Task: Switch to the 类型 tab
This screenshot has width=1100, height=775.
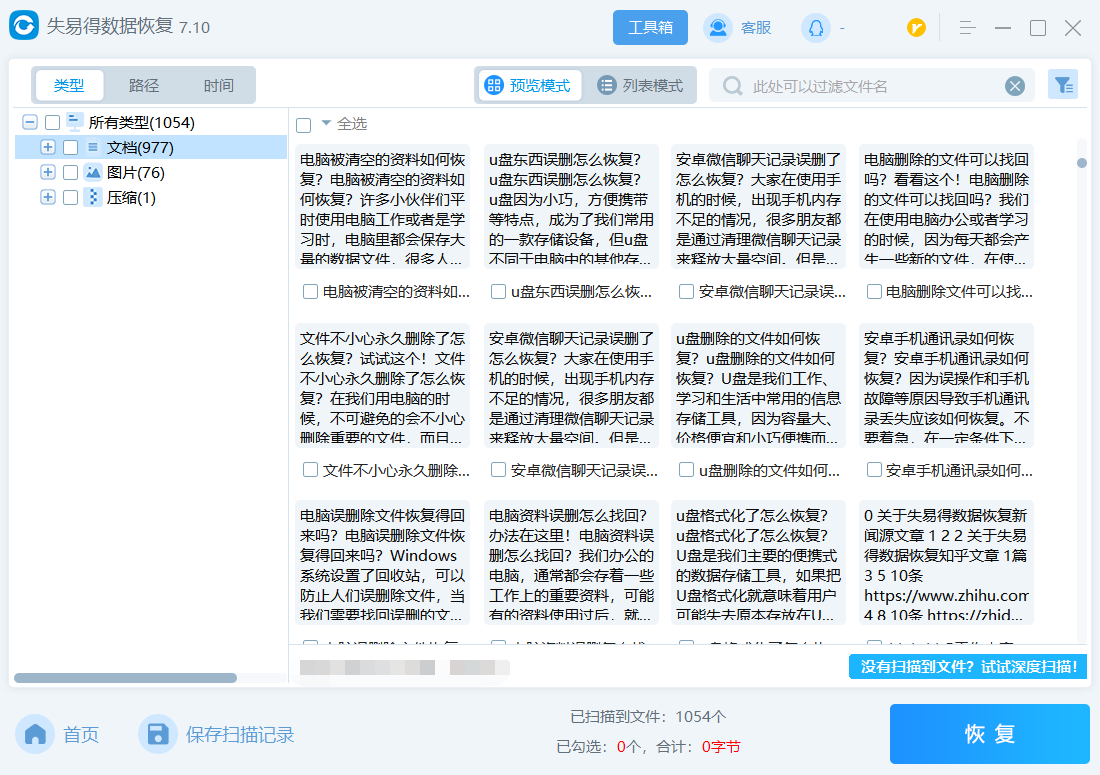Action: tap(69, 86)
